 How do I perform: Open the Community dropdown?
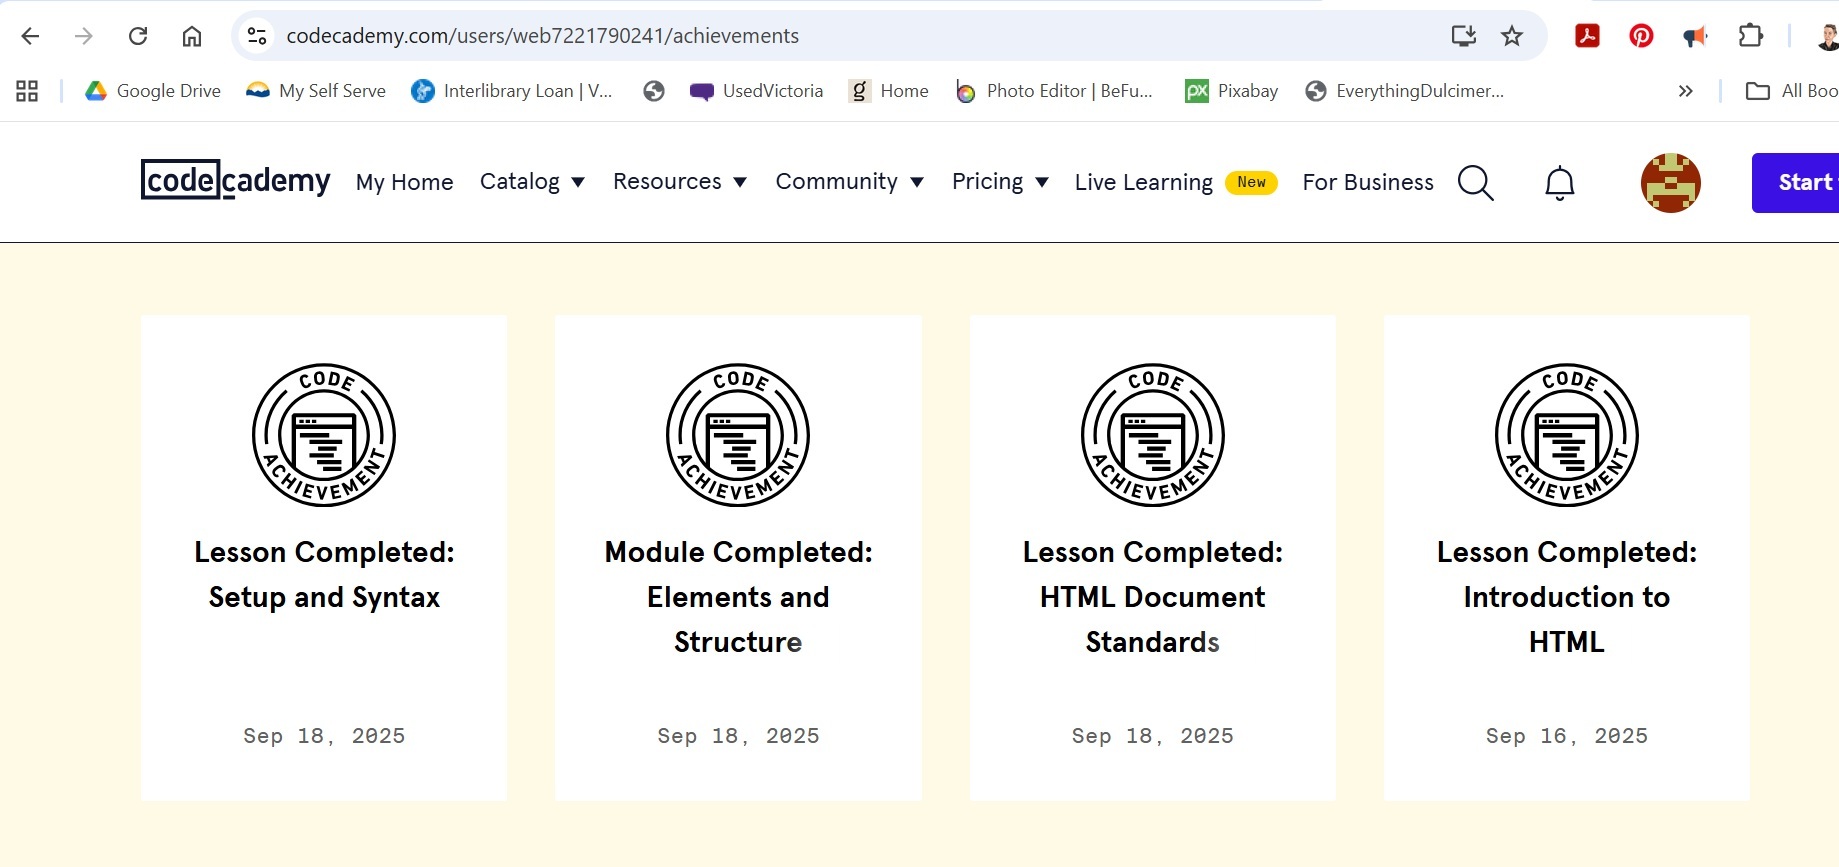(849, 182)
